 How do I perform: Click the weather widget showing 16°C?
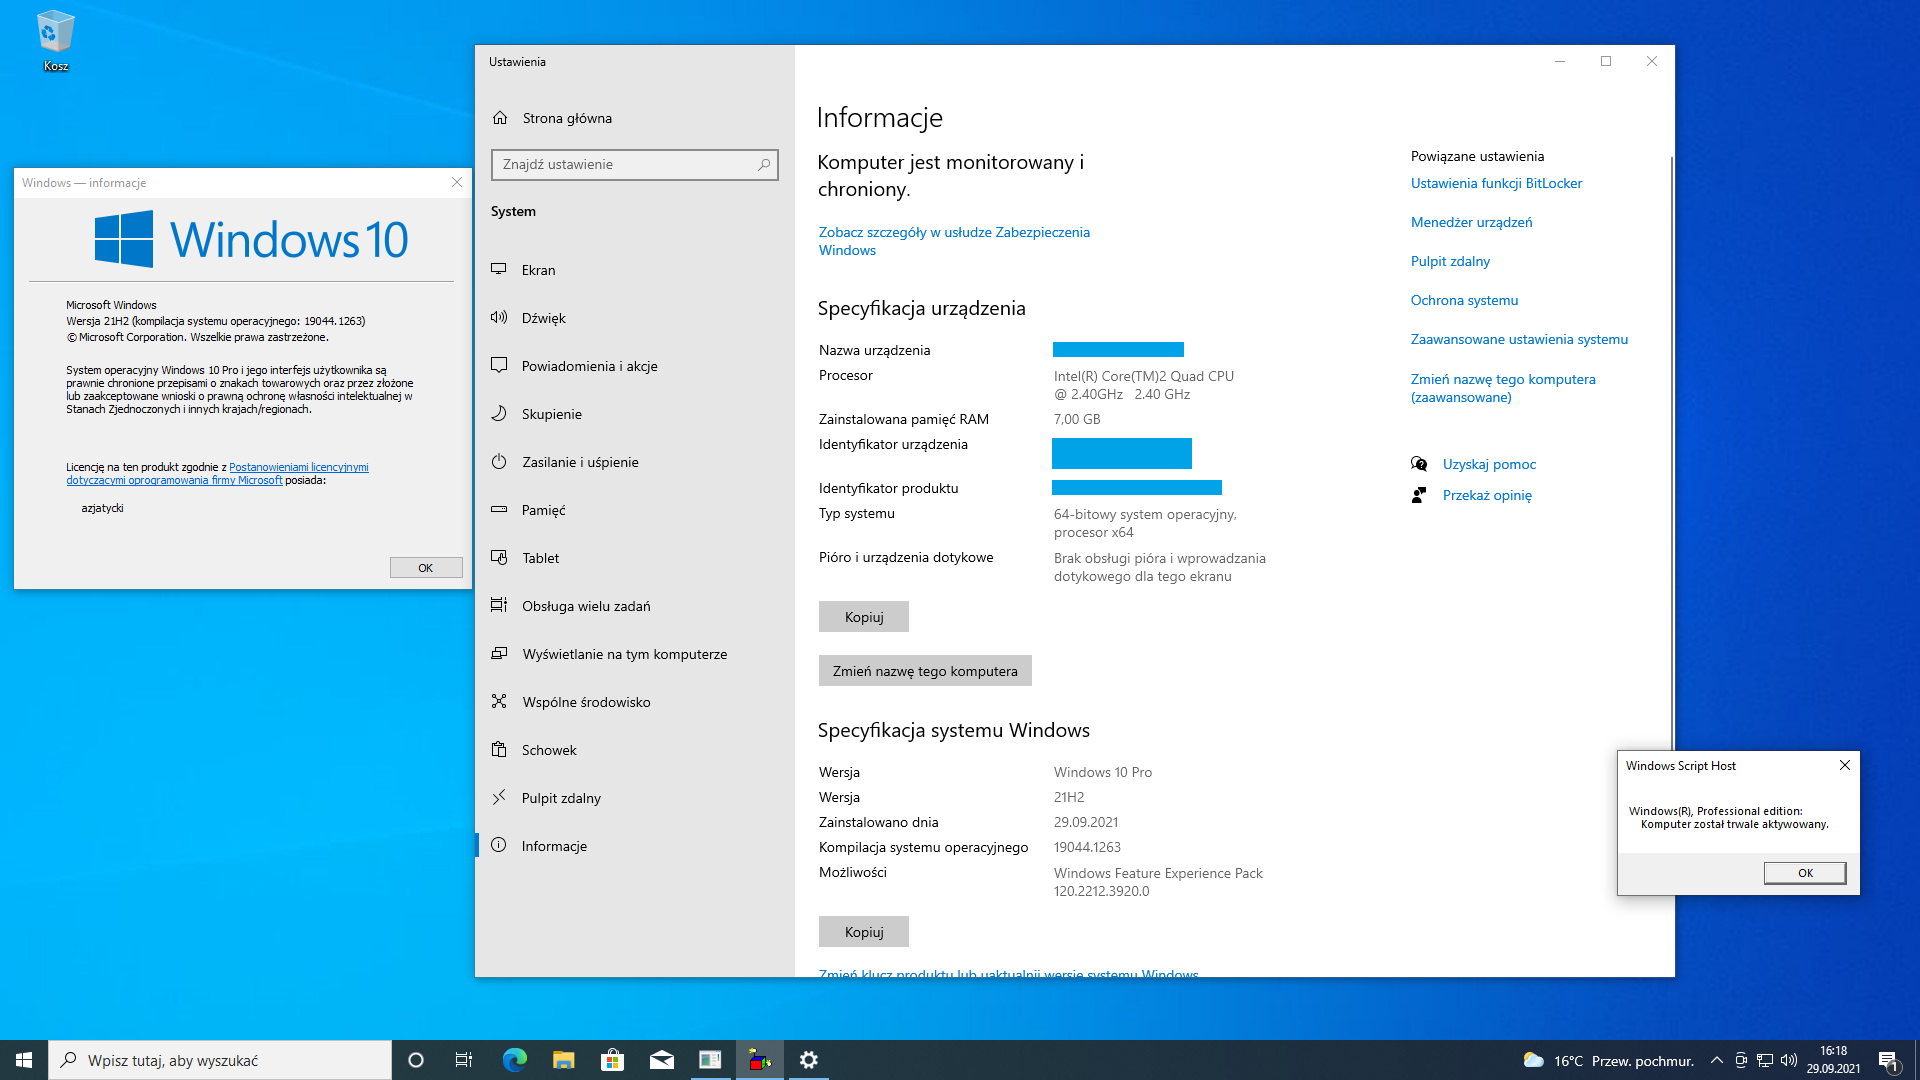coord(1608,1060)
